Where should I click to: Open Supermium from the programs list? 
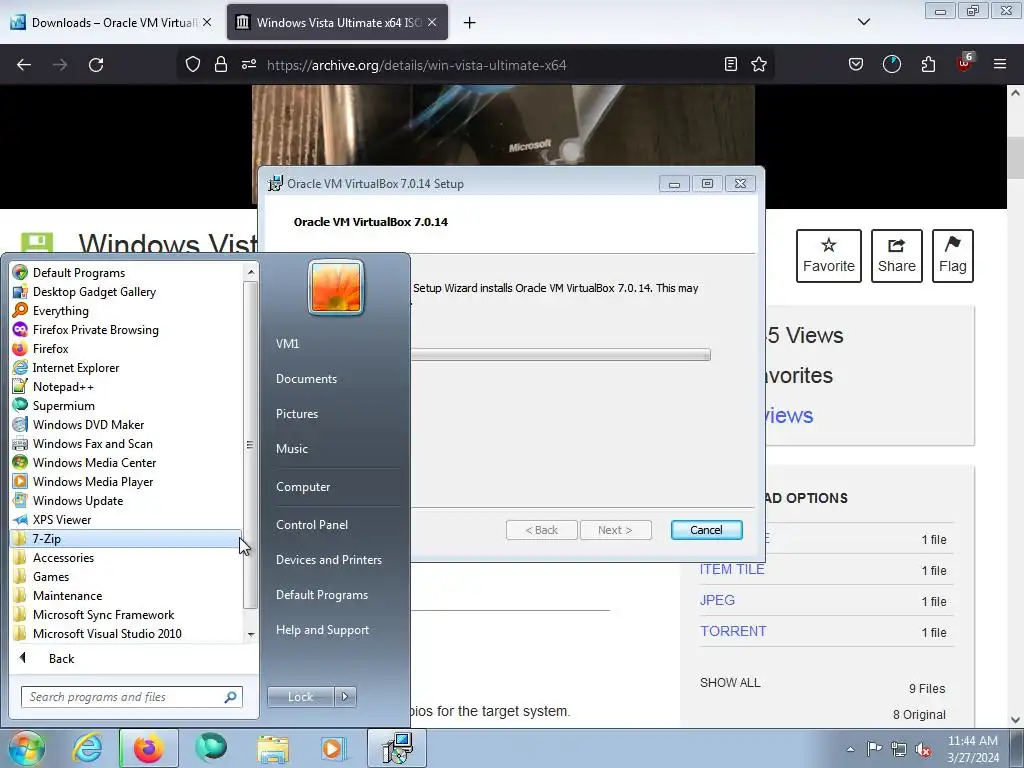63,405
